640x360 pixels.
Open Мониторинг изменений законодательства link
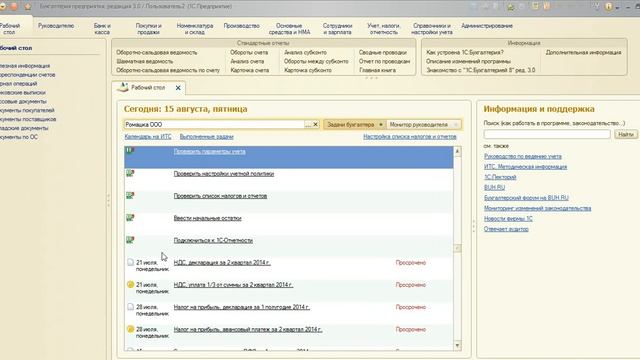(x=537, y=208)
